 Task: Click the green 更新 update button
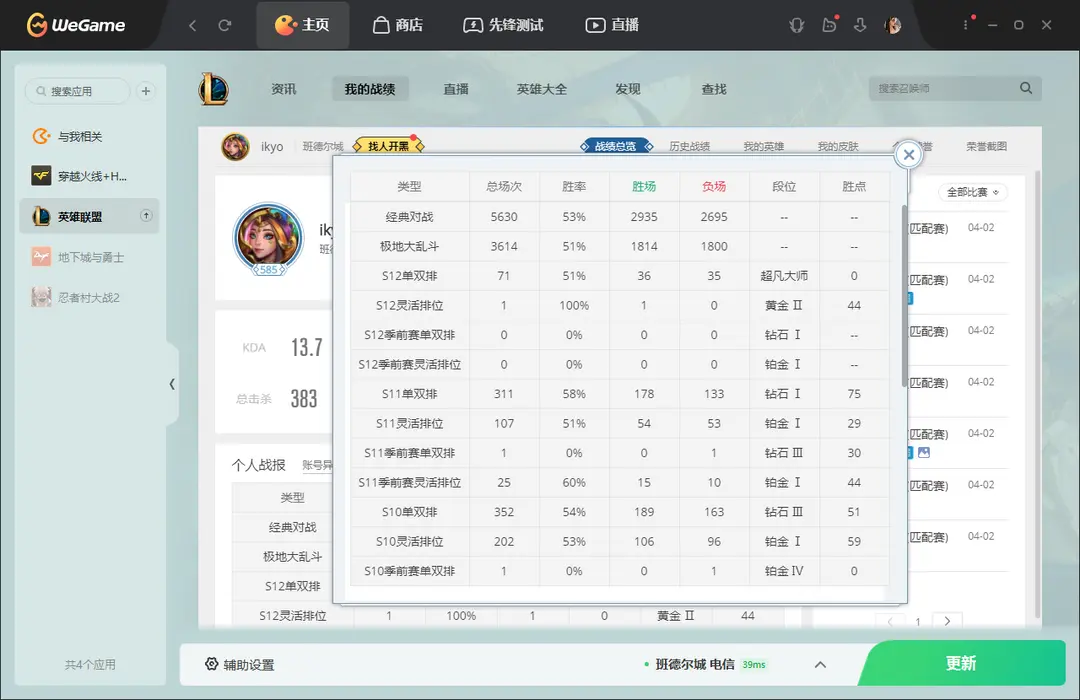(962, 663)
